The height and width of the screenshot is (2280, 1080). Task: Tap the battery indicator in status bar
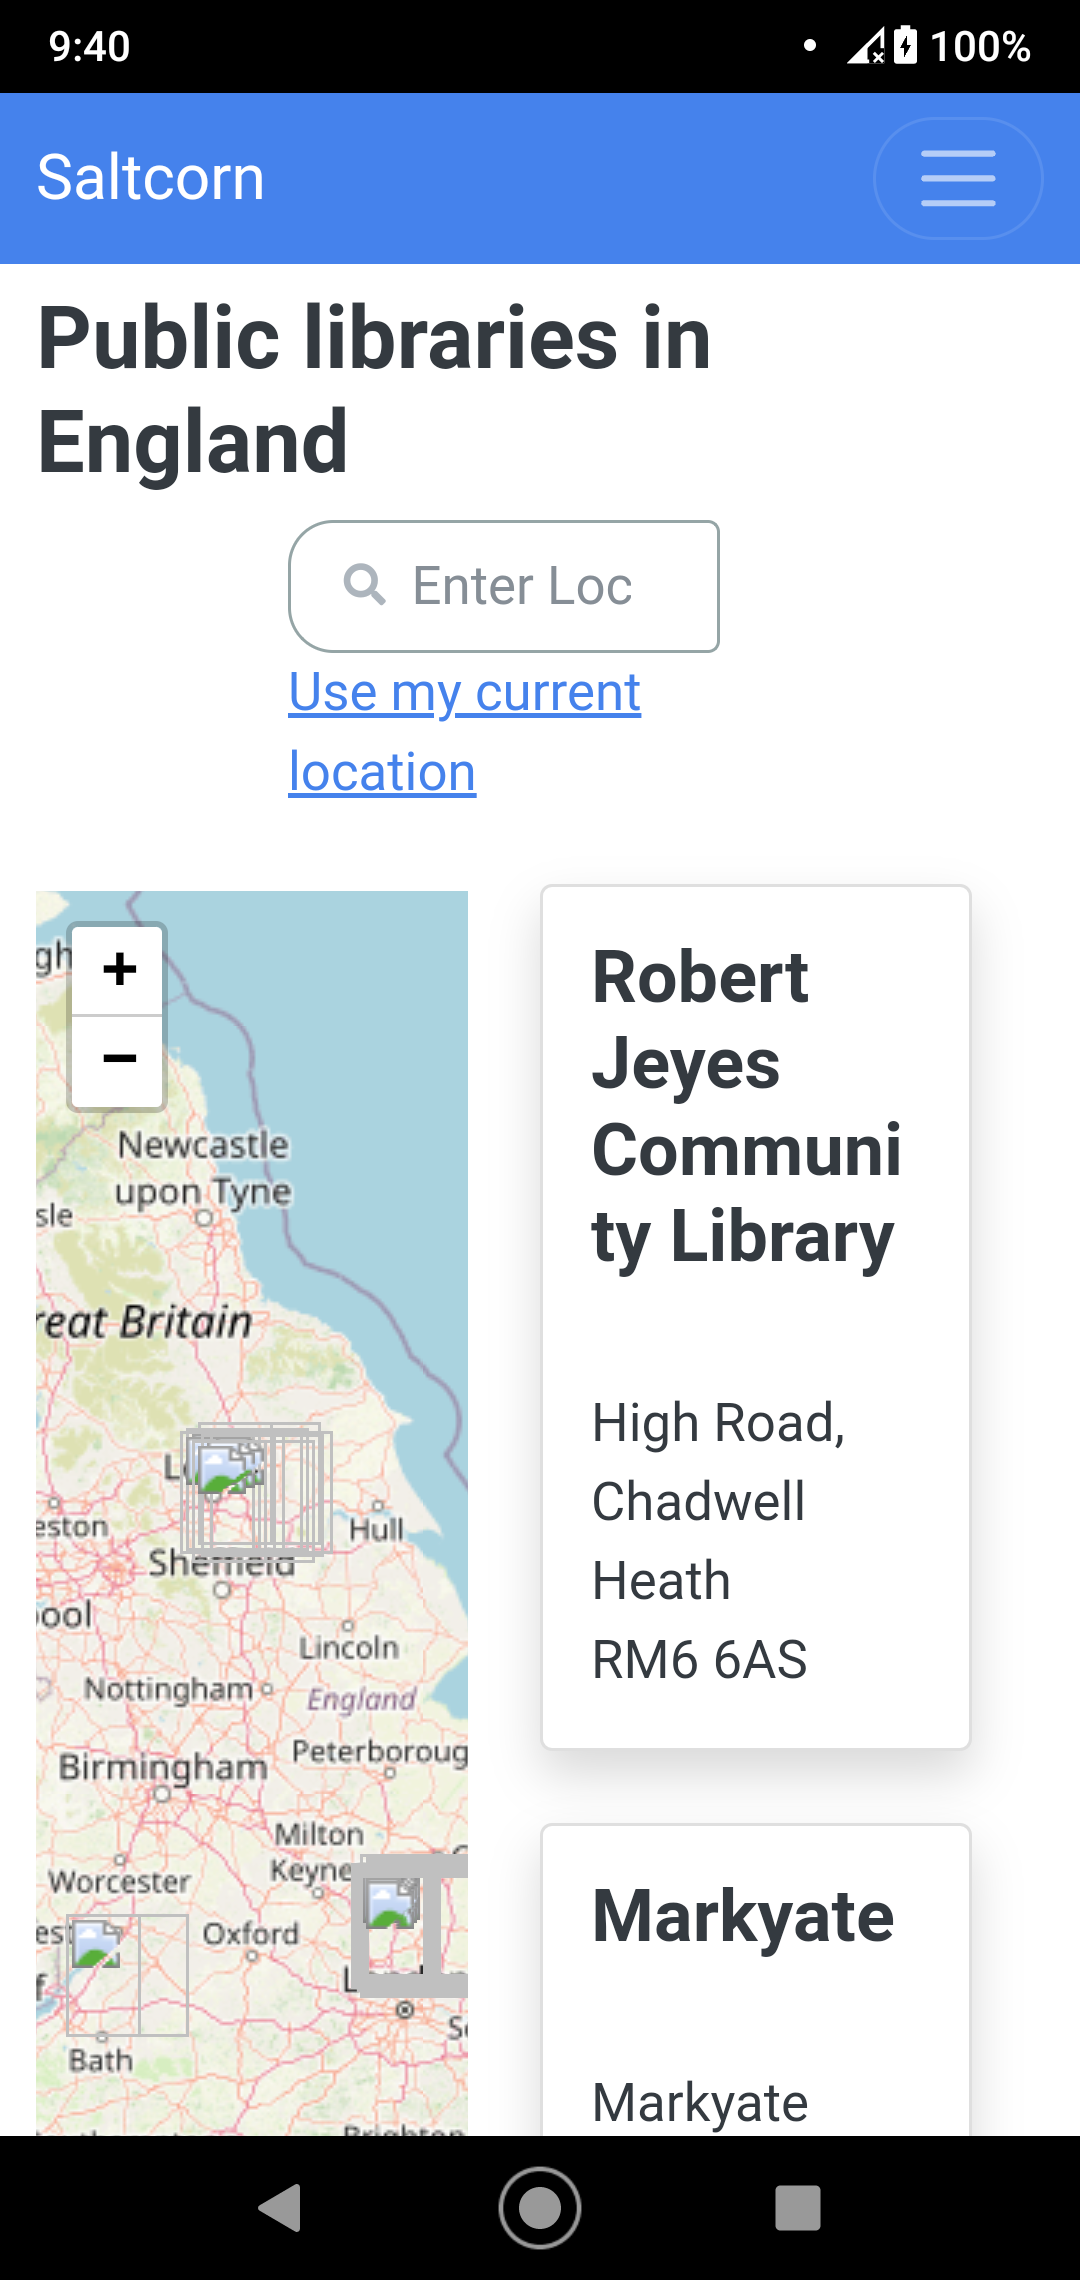pyautogui.click(x=905, y=45)
